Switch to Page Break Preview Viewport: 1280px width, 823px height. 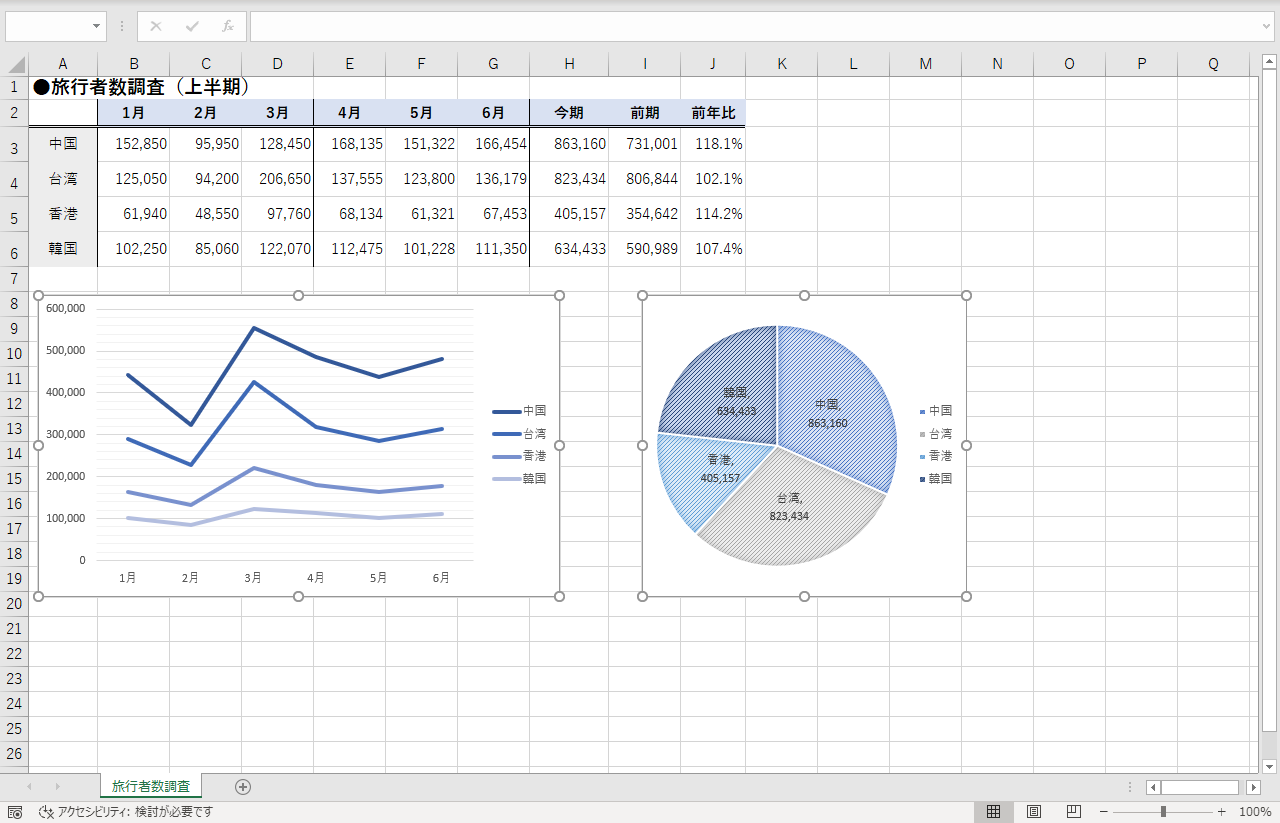point(1074,811)
